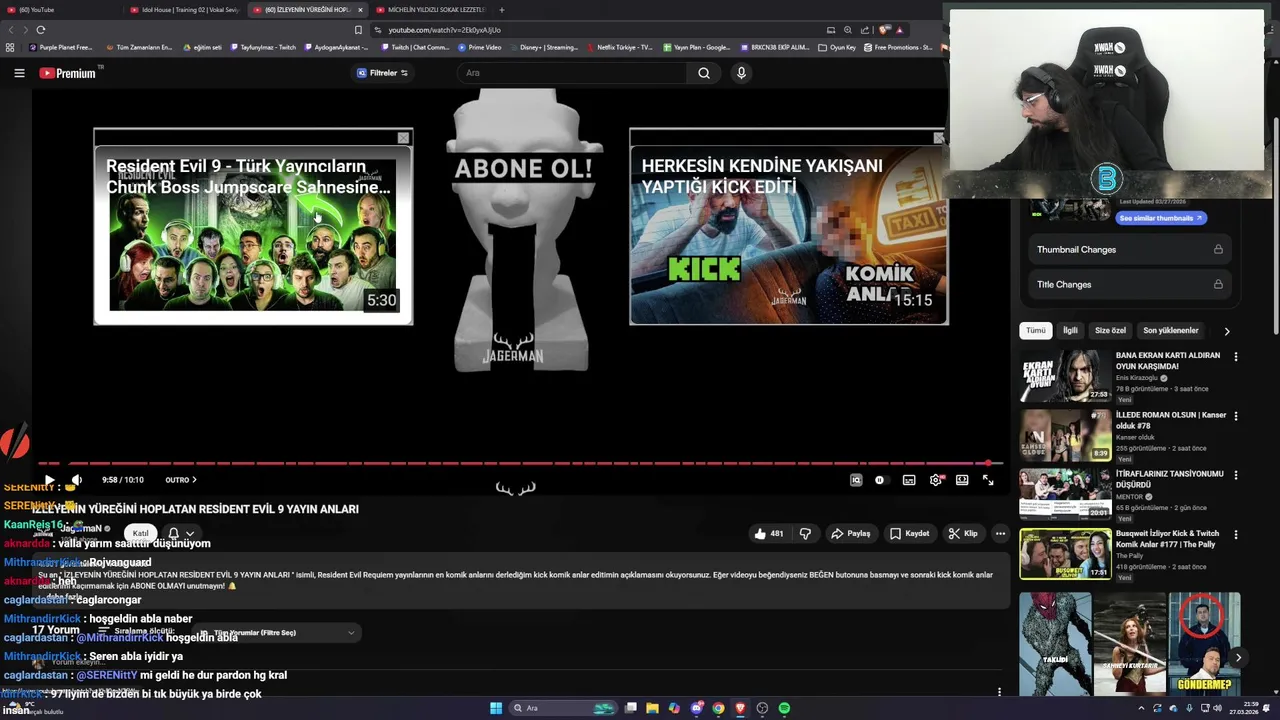Reload the page with refresh icon

click(41, 30)
